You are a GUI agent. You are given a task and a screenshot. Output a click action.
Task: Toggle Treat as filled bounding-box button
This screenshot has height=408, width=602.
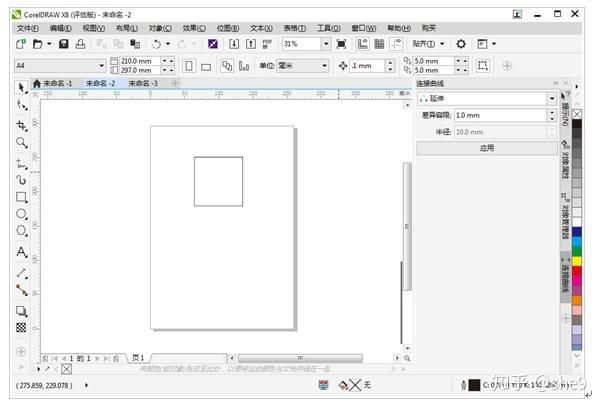[x=483, y=66]
